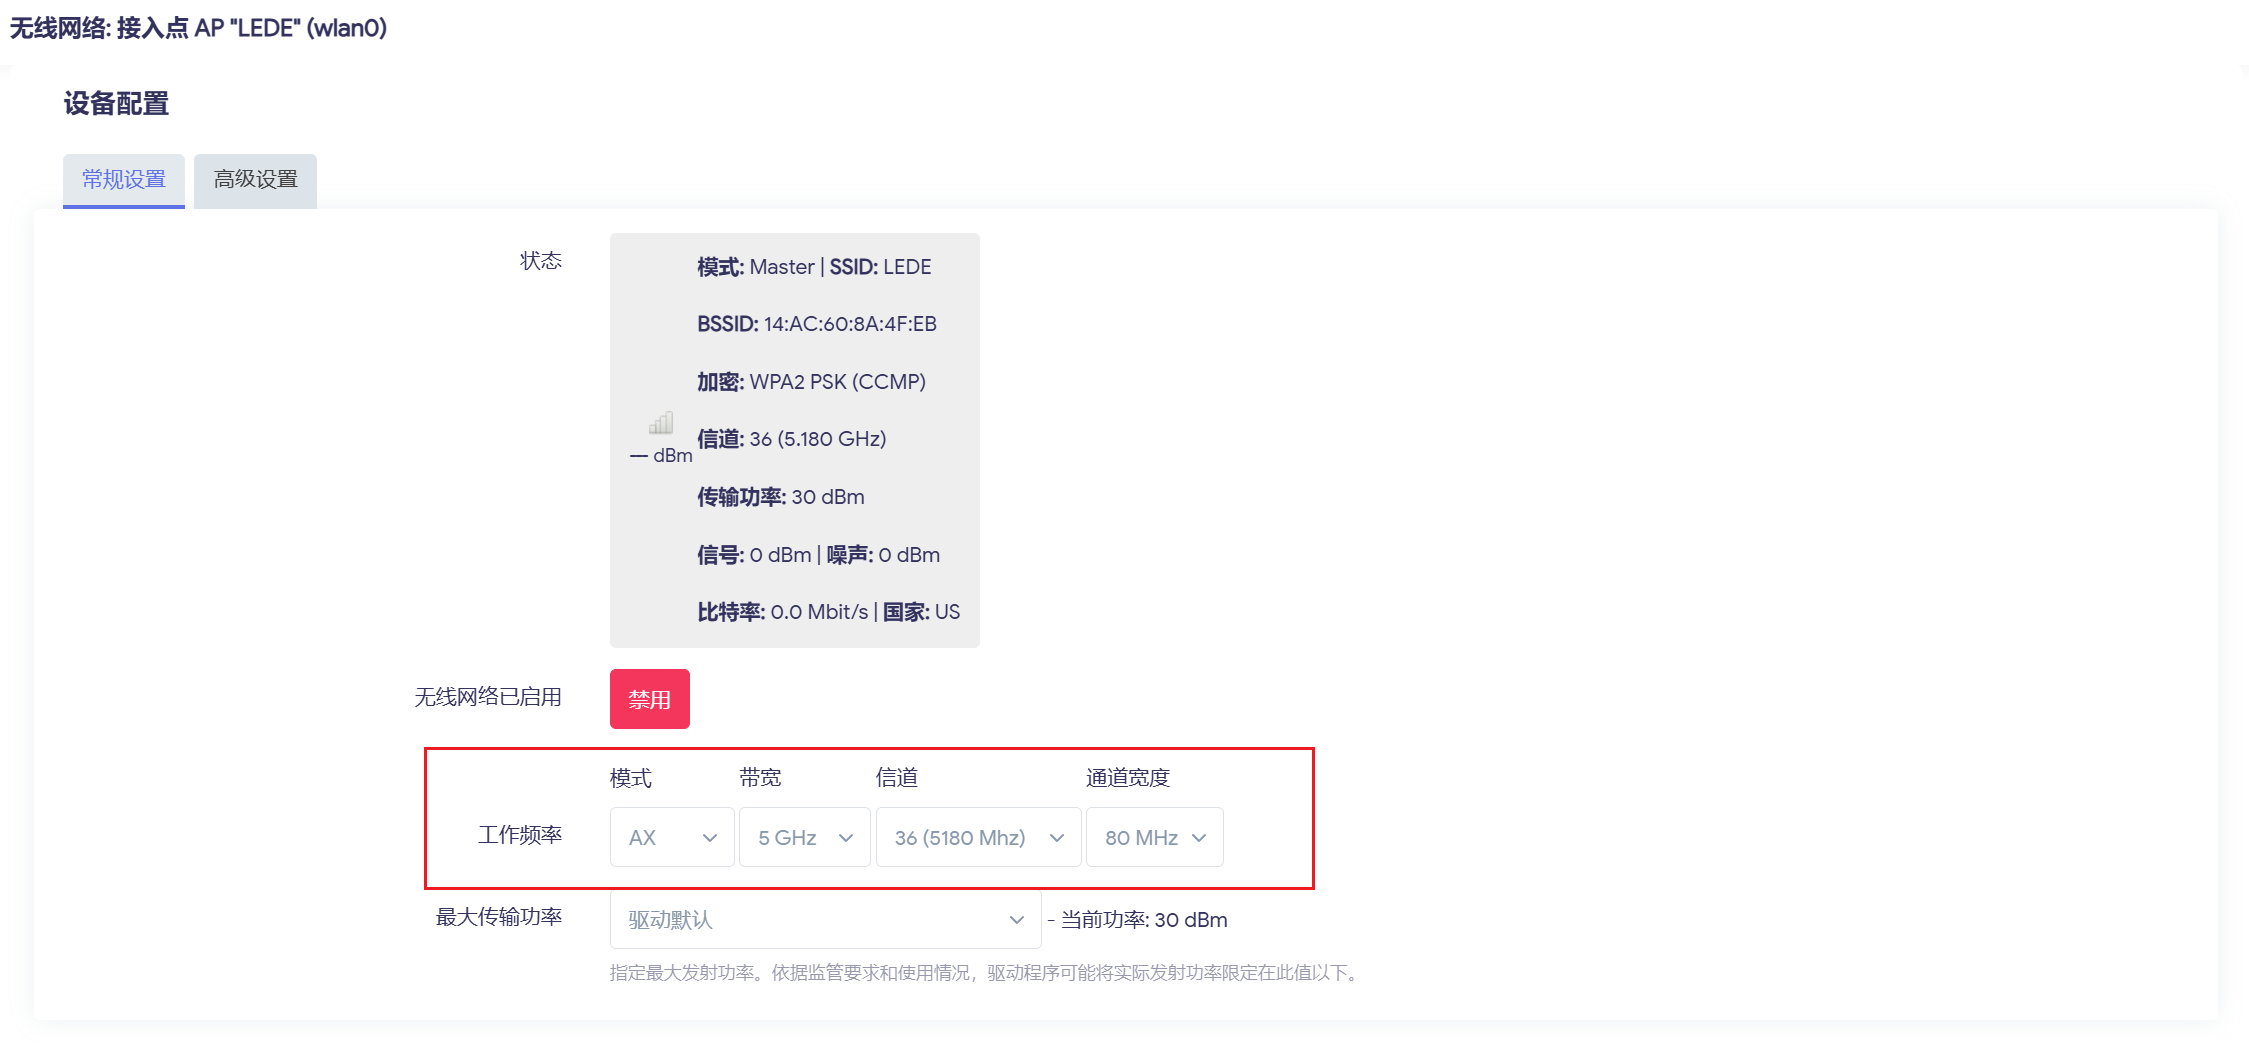
Task: Click the 当前功率: 30 dBm text
Action: click(x=1143, y=920)
